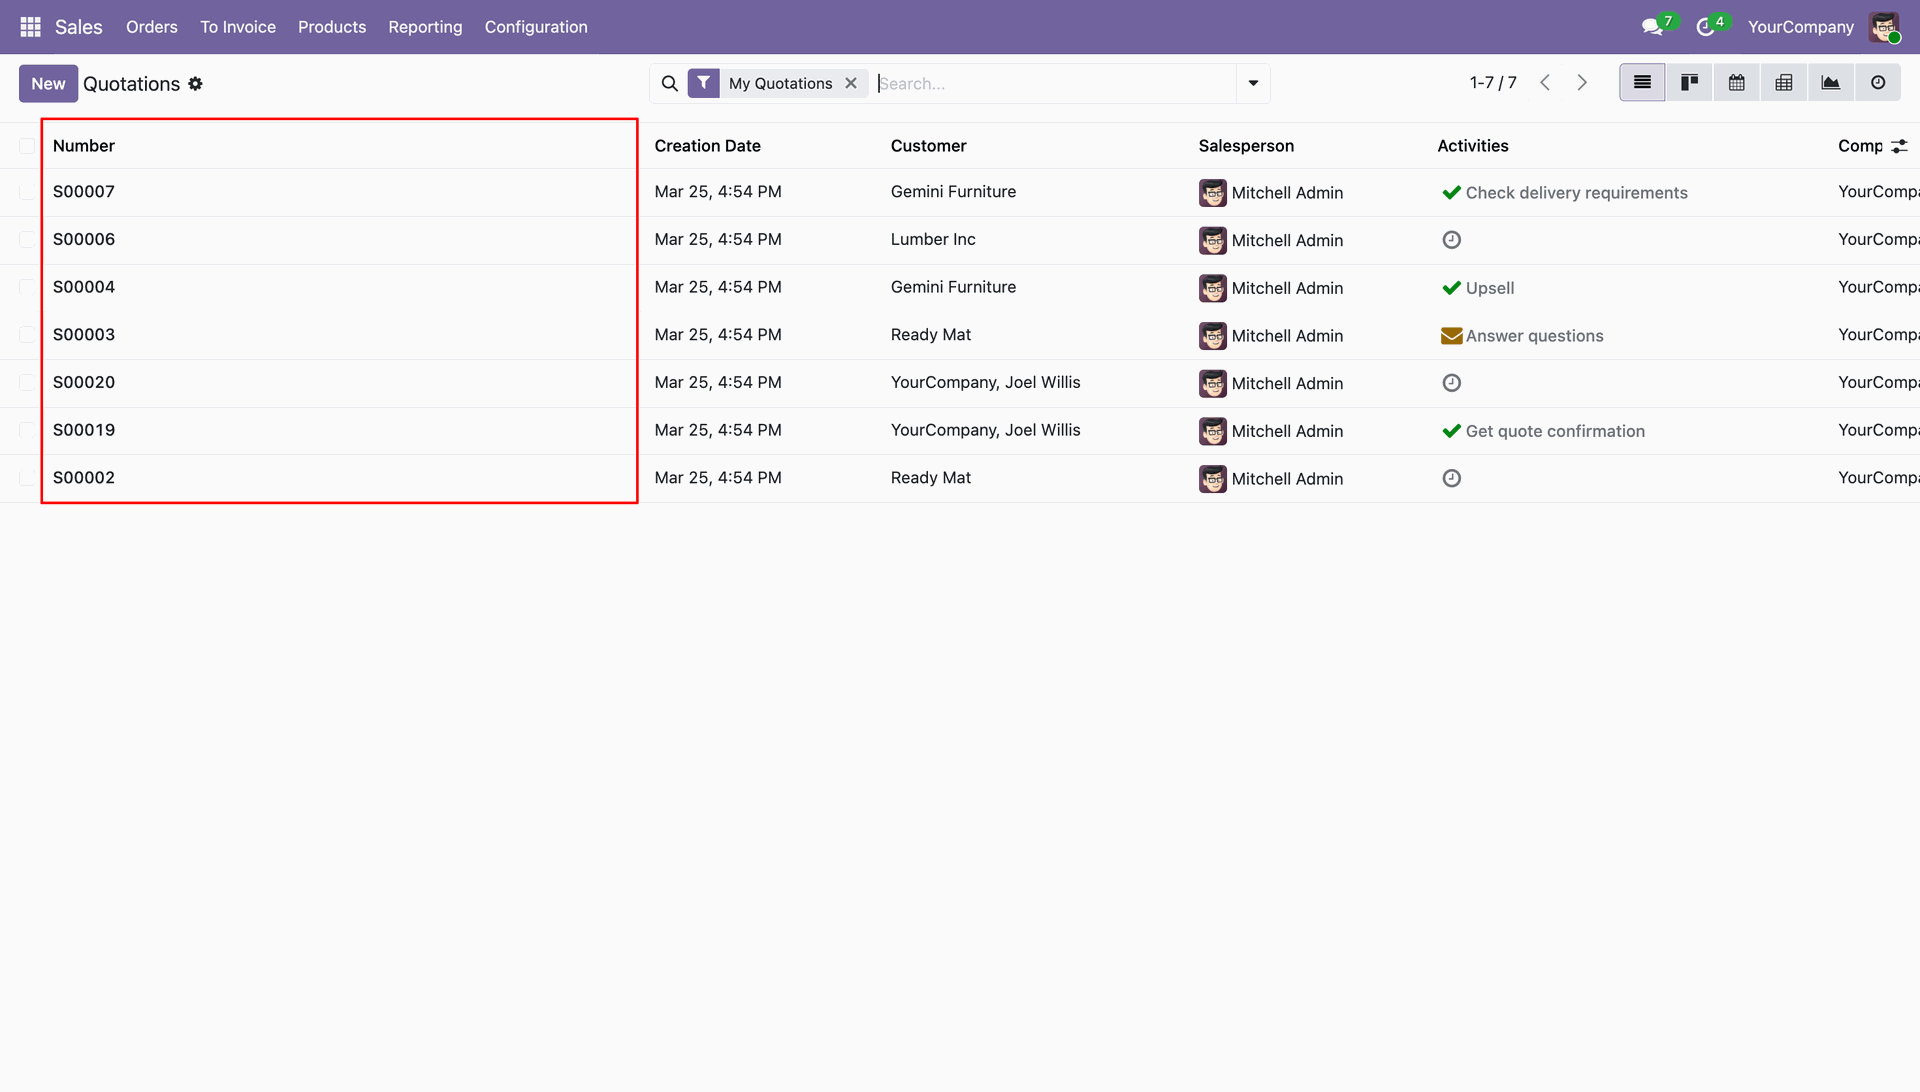Switch to Kanban view
The height and width of the screenshot is (1092, 1920).
[1689, 83]
